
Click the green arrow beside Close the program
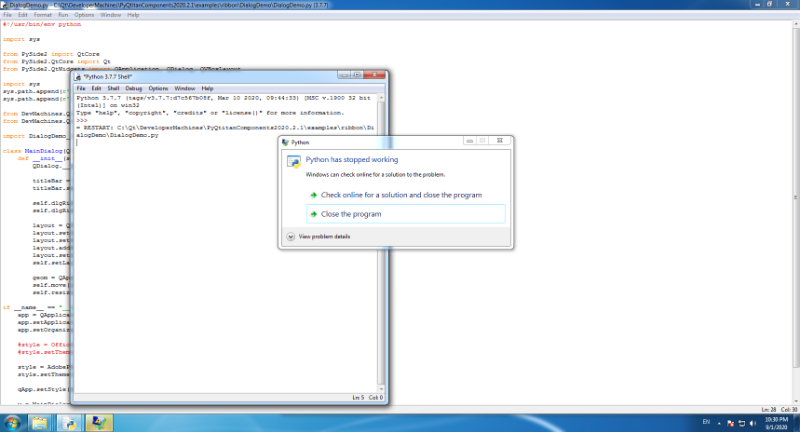313,214
